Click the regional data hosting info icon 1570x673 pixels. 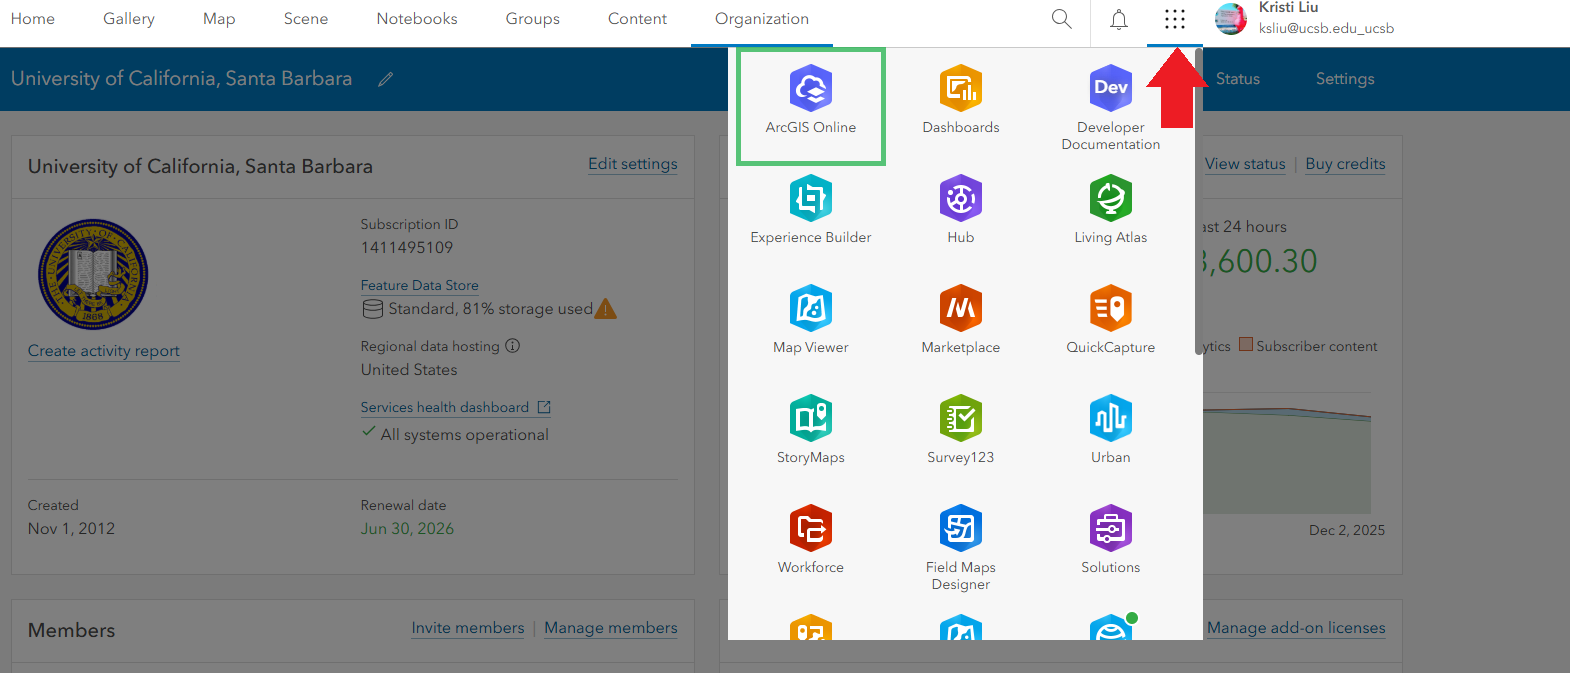coord(512,346)
